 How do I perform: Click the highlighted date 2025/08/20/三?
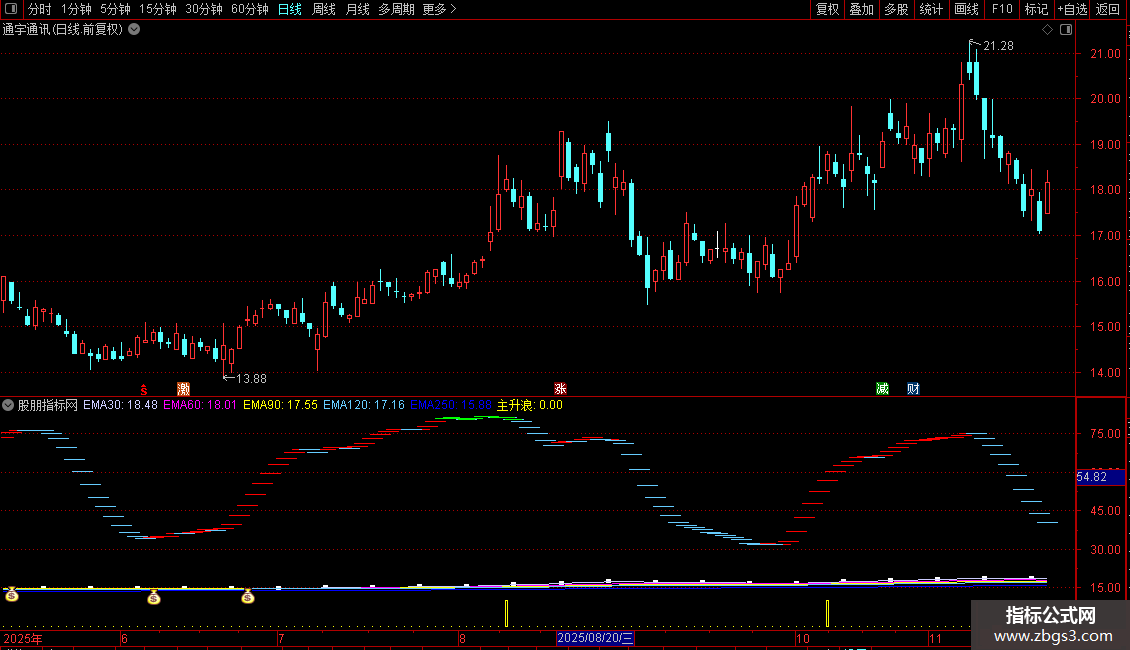coord(595,638)
